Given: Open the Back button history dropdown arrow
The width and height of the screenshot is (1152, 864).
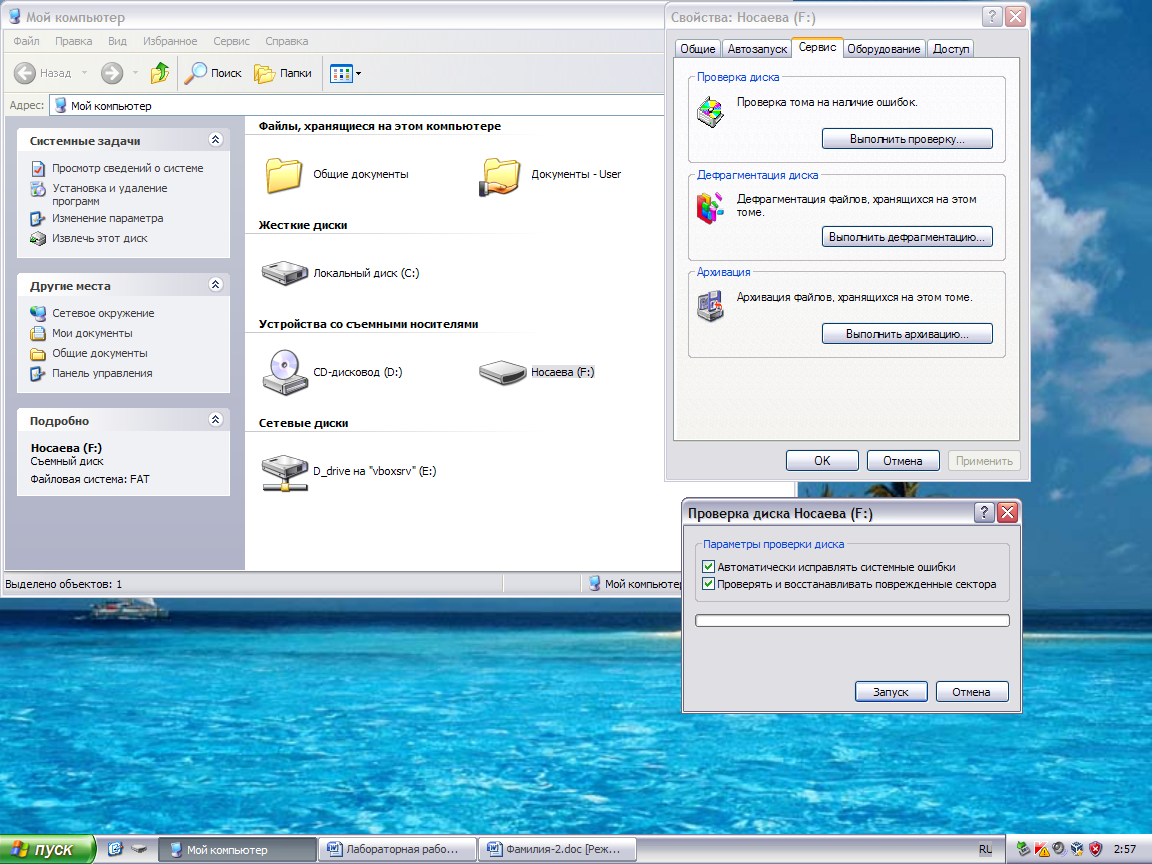Looking at the screenshot, I should 84,73.
